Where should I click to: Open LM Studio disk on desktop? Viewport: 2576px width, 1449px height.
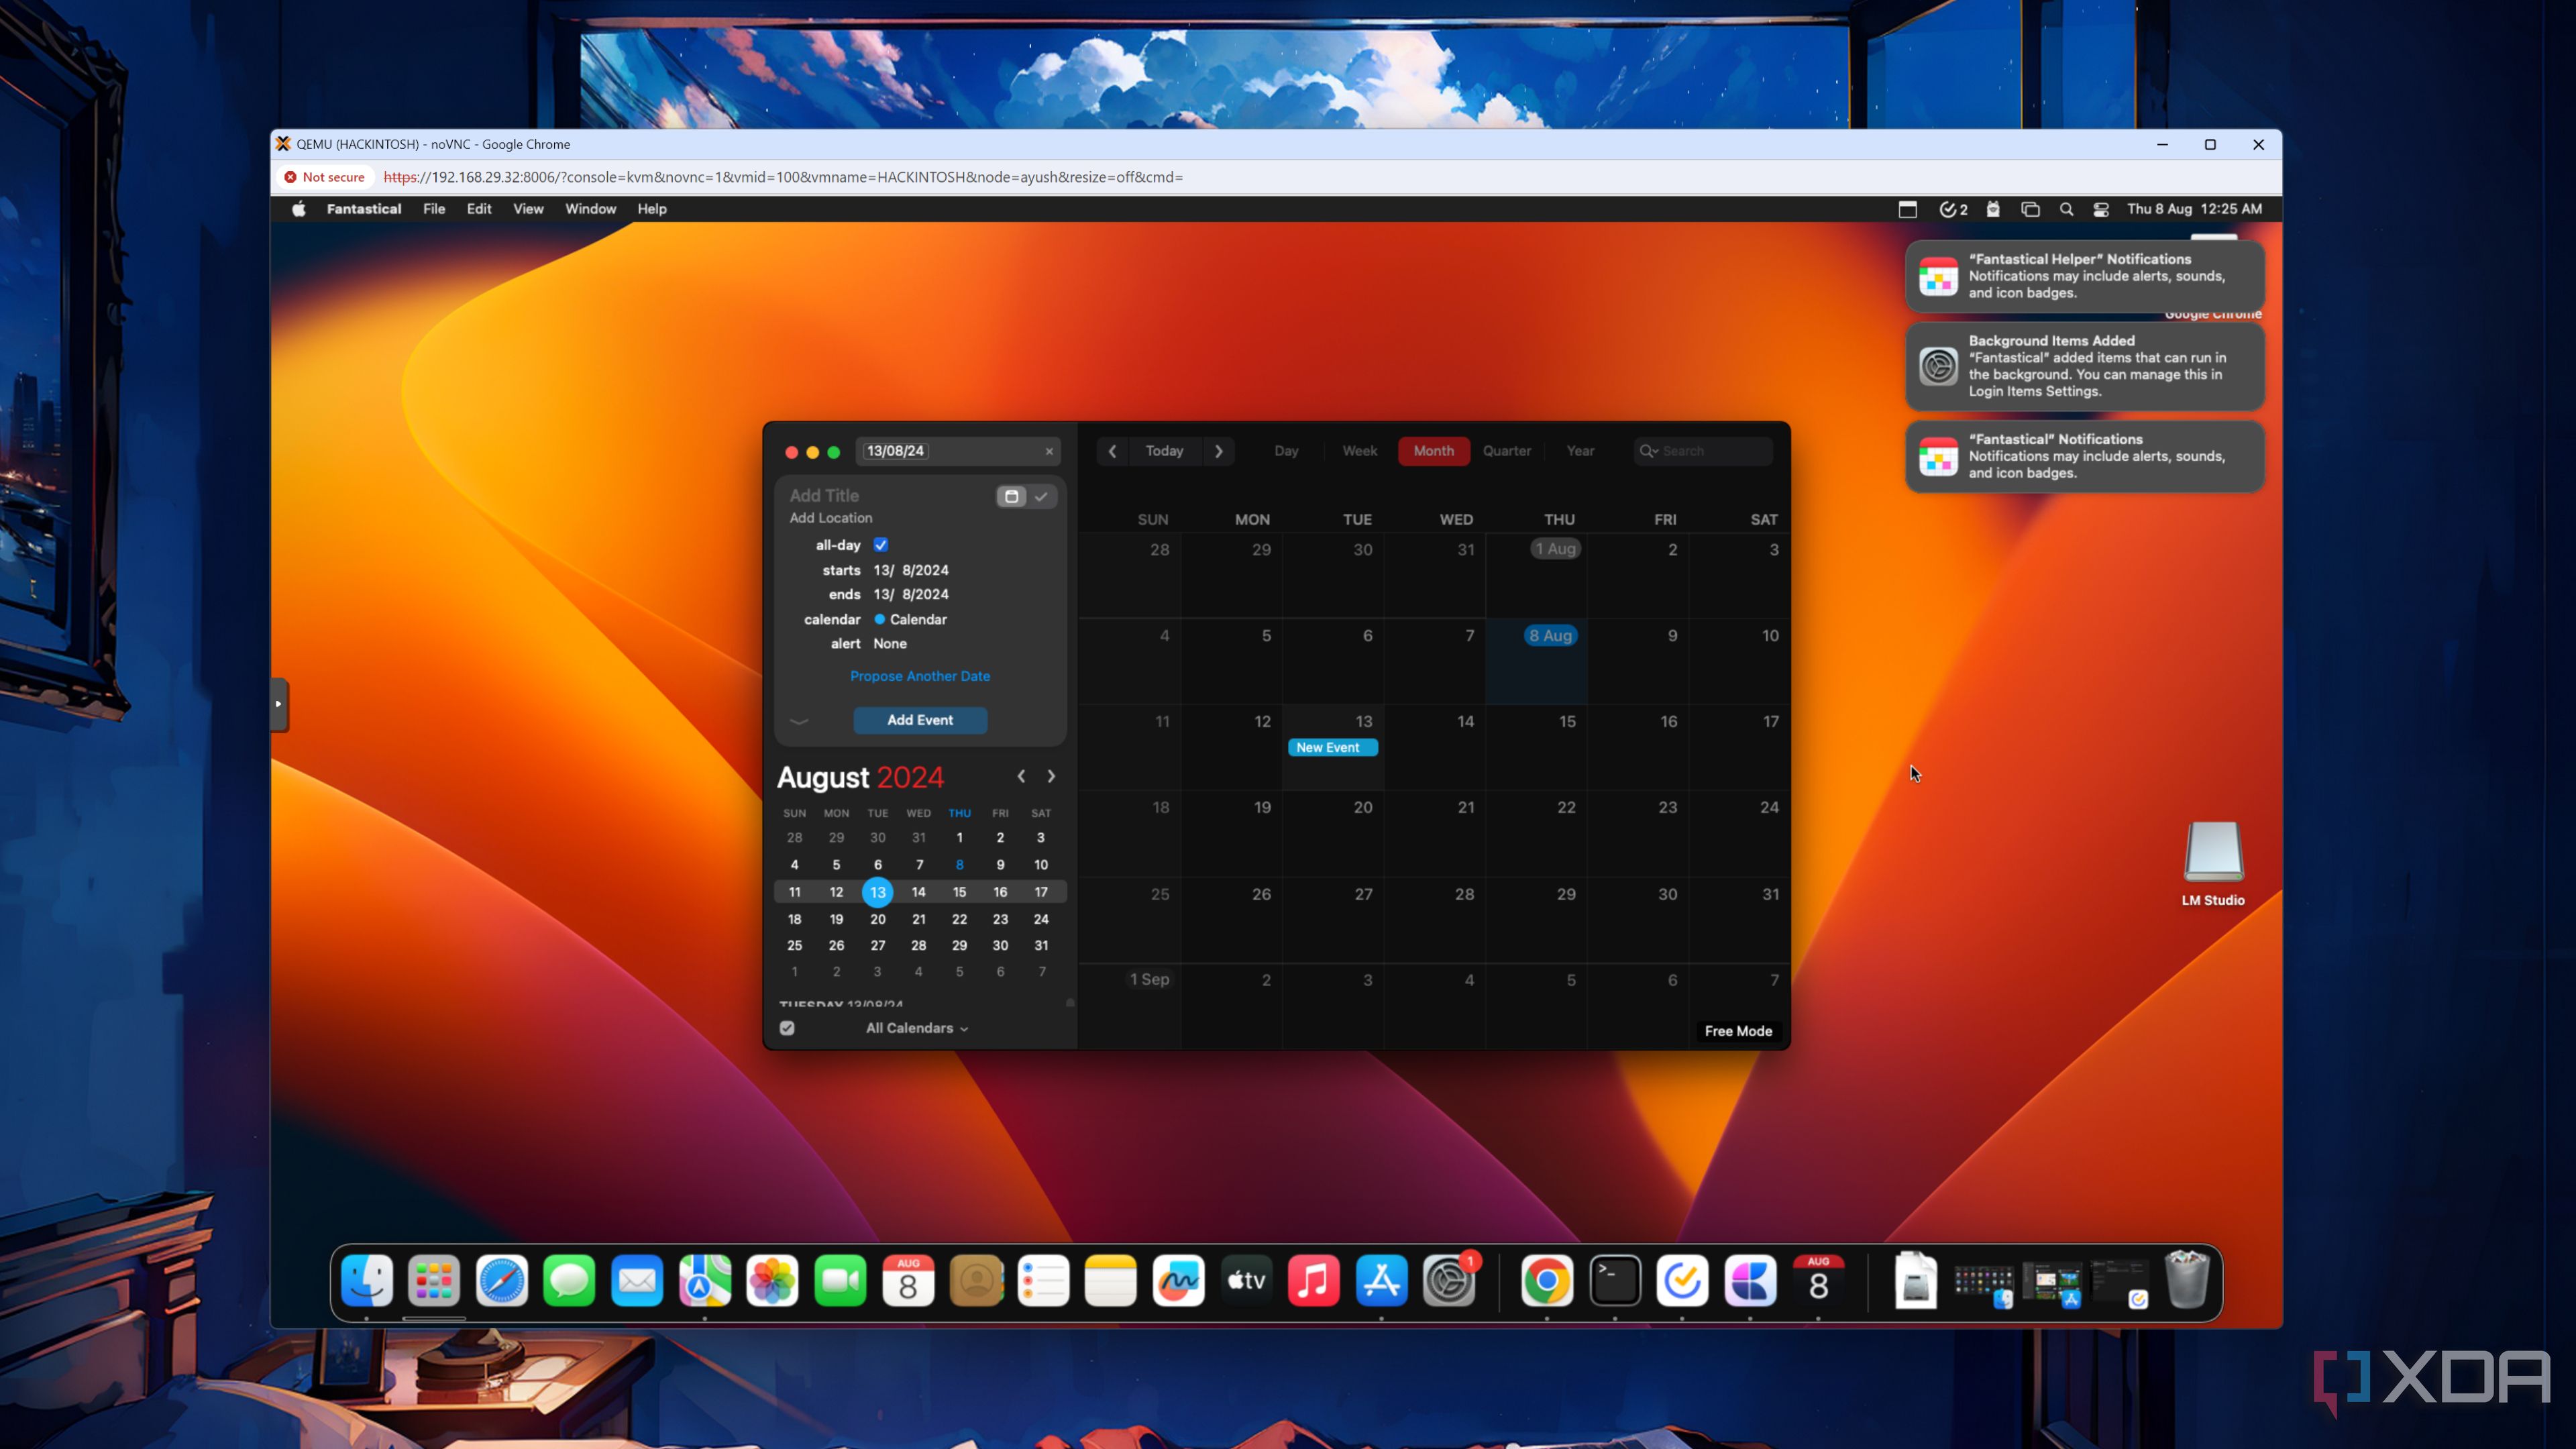pos(2213,863)
